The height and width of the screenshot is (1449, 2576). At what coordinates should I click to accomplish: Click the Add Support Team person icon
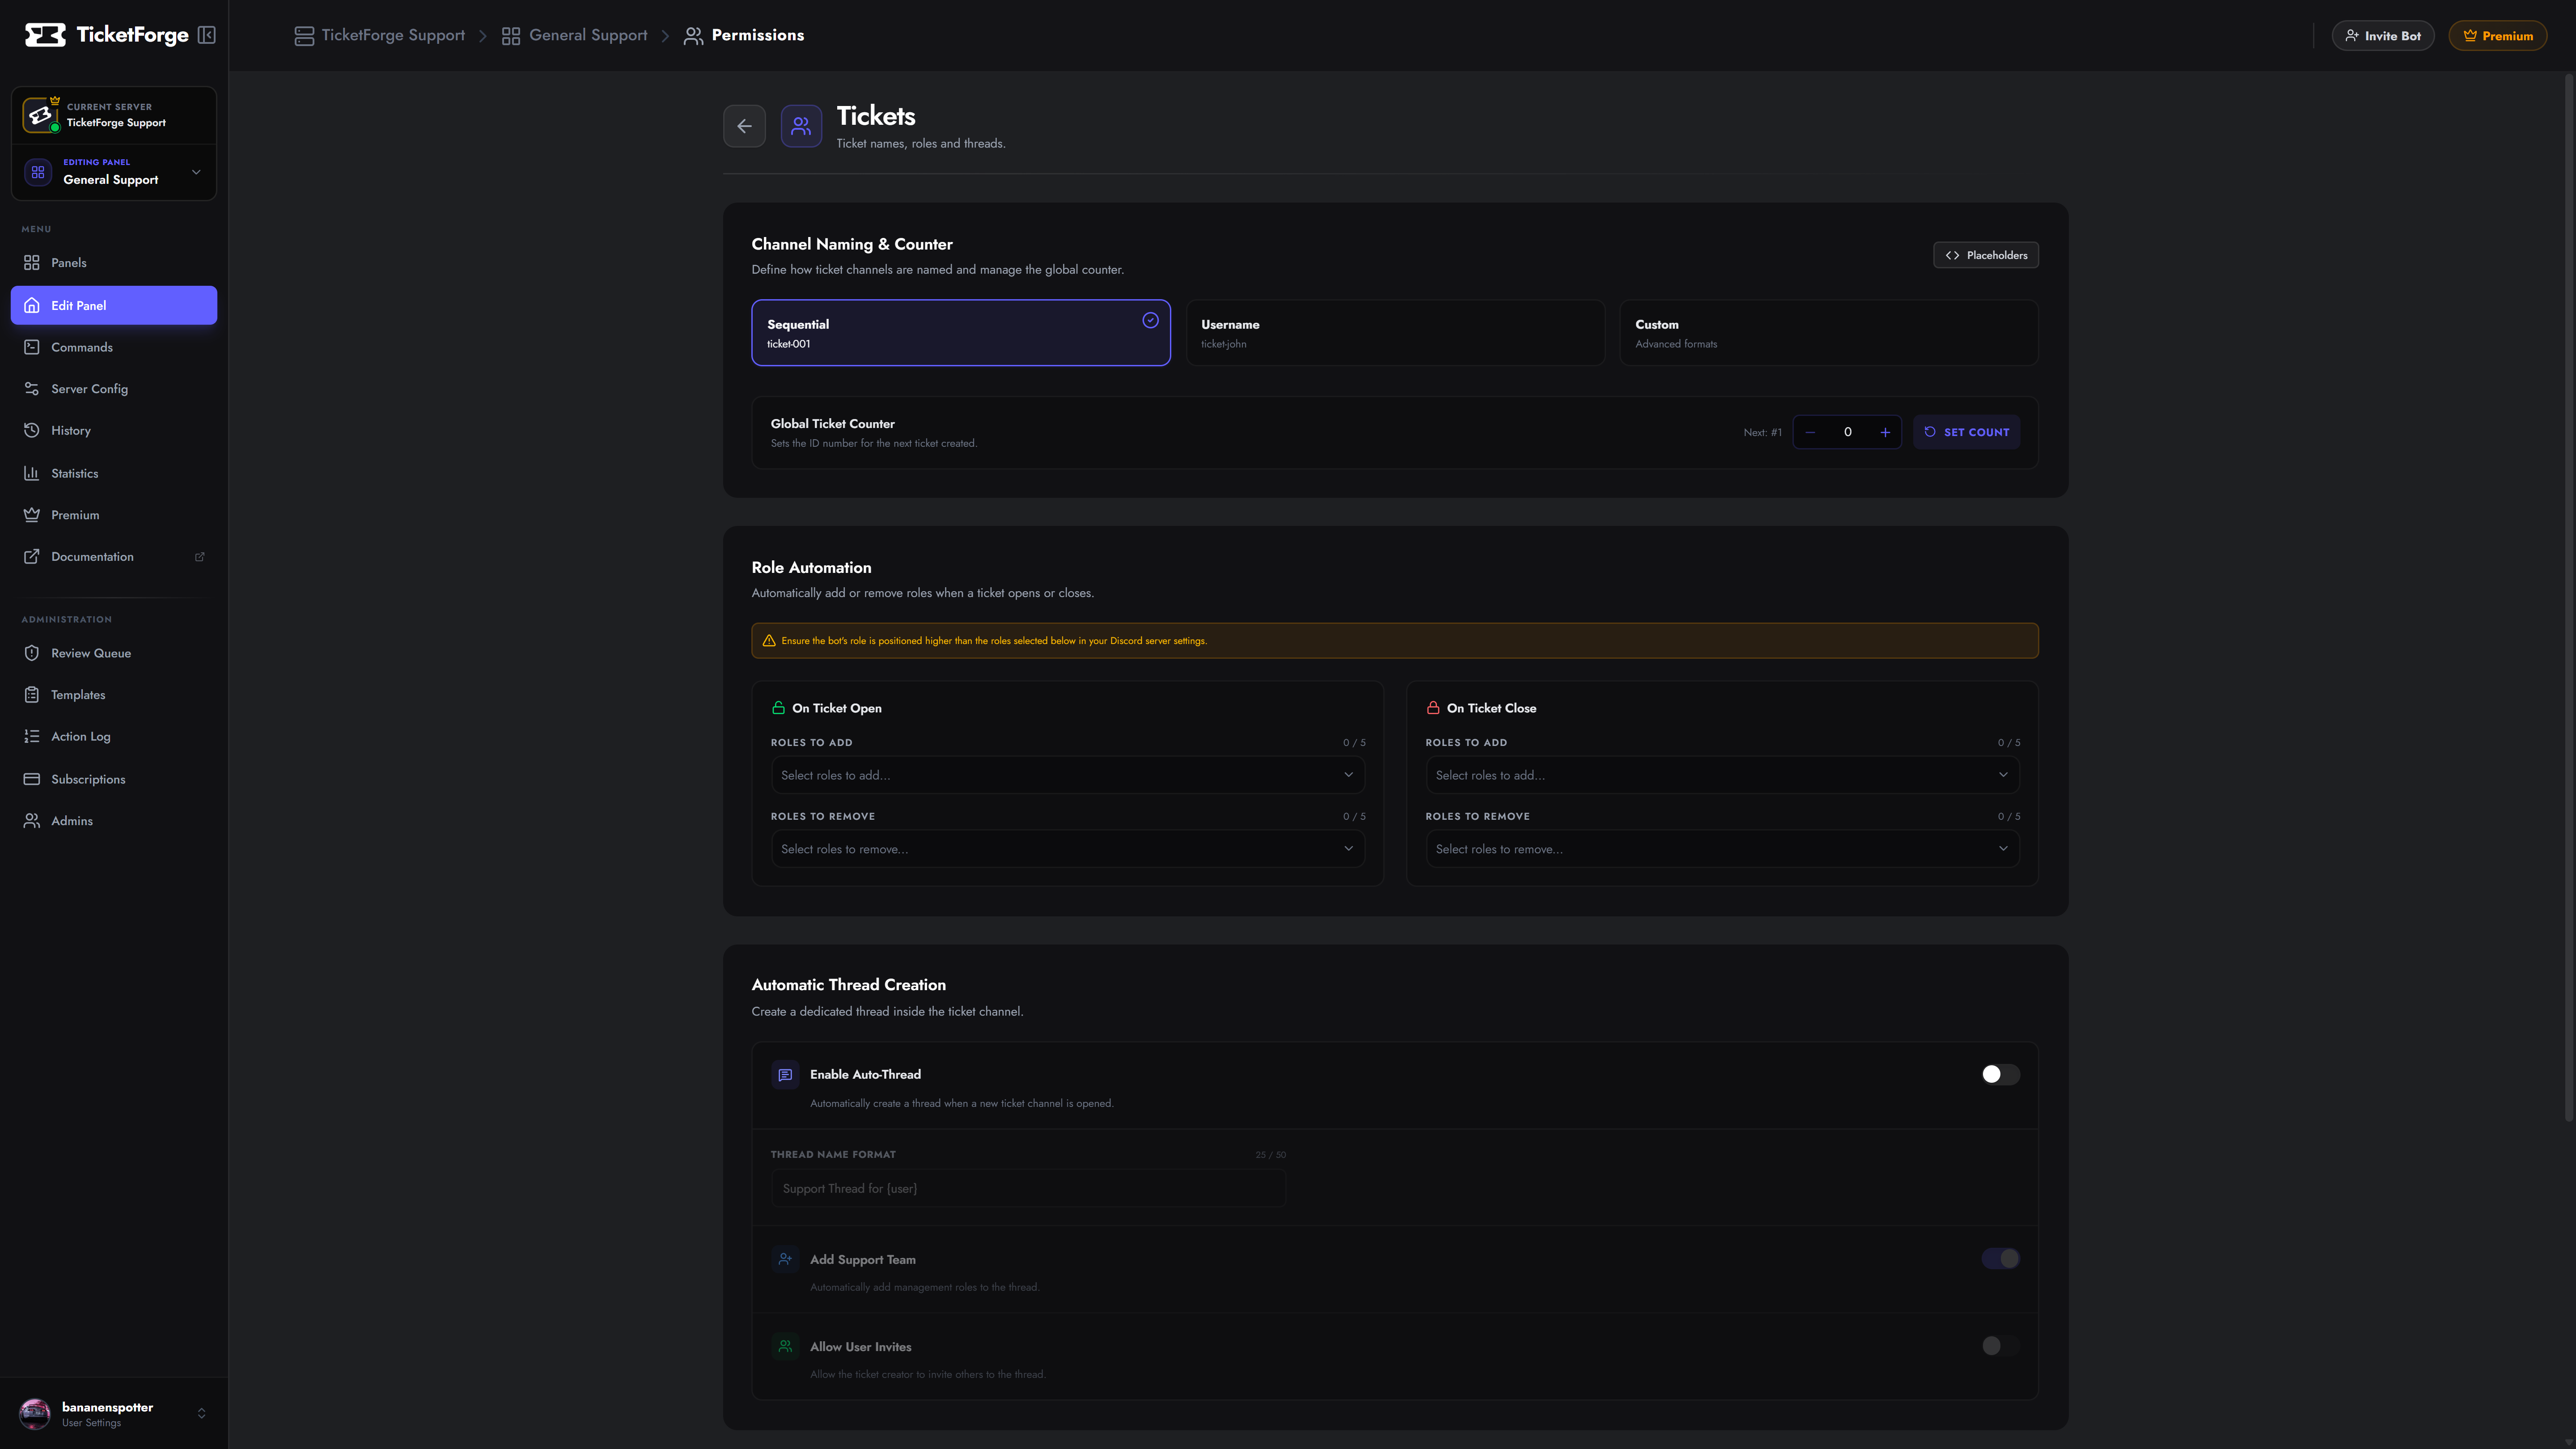(785, 1259)
